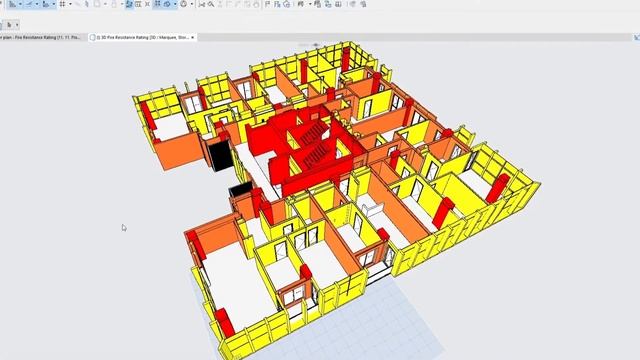The height and width of the screenshot is (360, 640).
Task: Open the grid snap dropdown arrow
Action: [70, 4]
